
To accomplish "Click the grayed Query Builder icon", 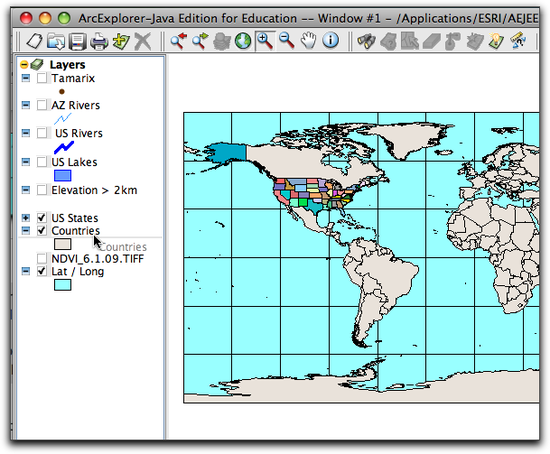I will [388, 41].
